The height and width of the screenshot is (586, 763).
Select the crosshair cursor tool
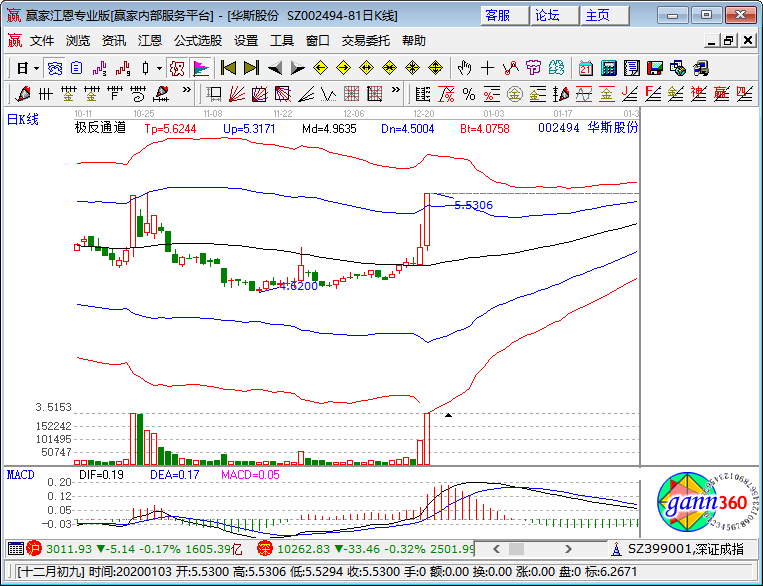click(x=488, y=68)
